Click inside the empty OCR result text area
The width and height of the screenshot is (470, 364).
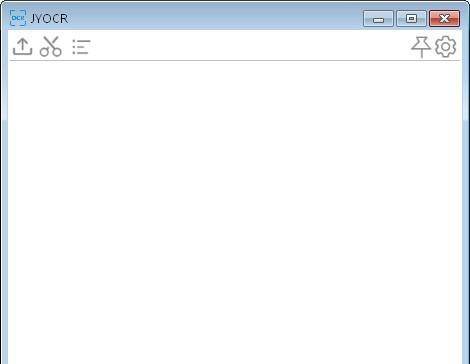point(235,213)
